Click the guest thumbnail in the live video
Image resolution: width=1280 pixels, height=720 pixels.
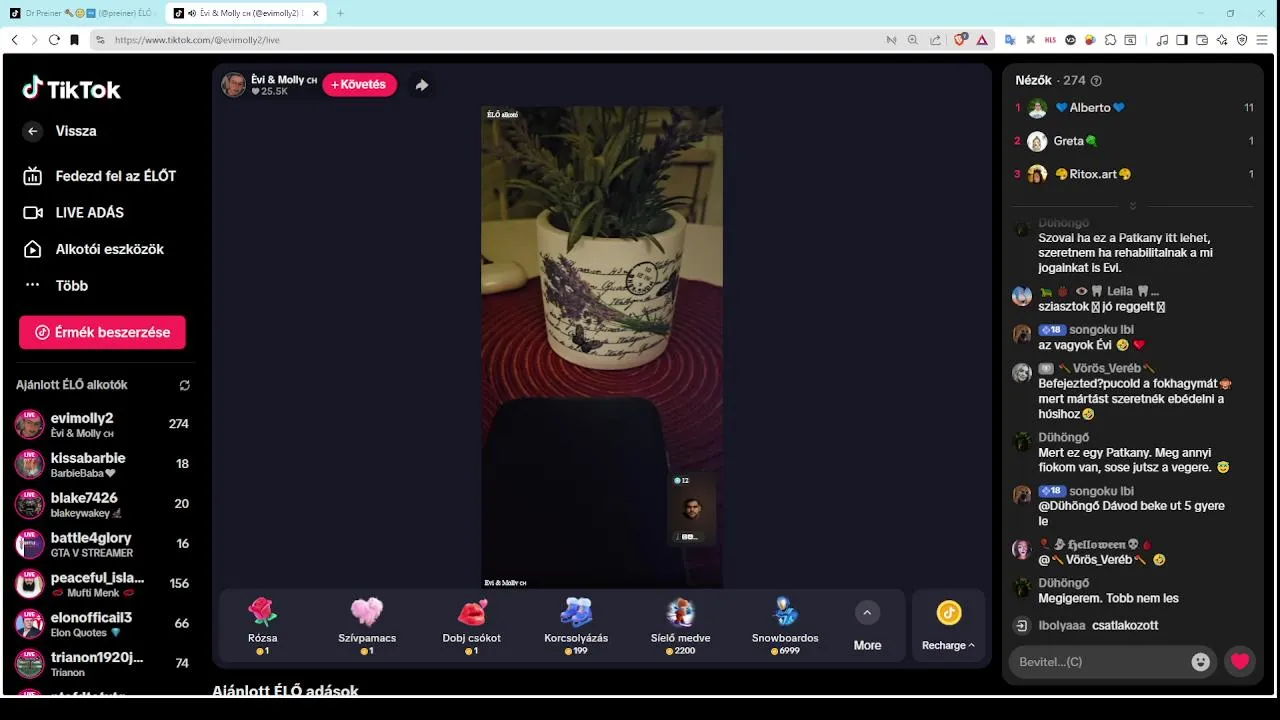(x=691, y=508)
